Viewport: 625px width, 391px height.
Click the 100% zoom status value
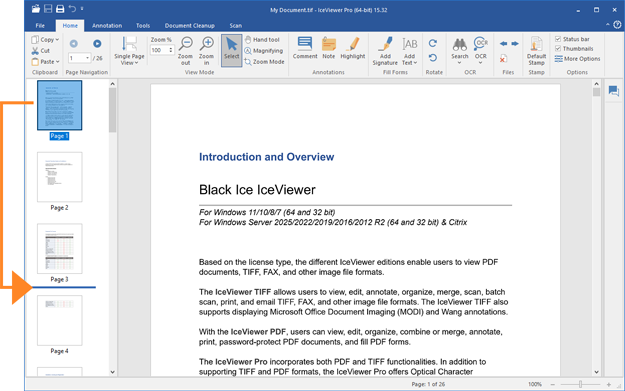[535, 384]
